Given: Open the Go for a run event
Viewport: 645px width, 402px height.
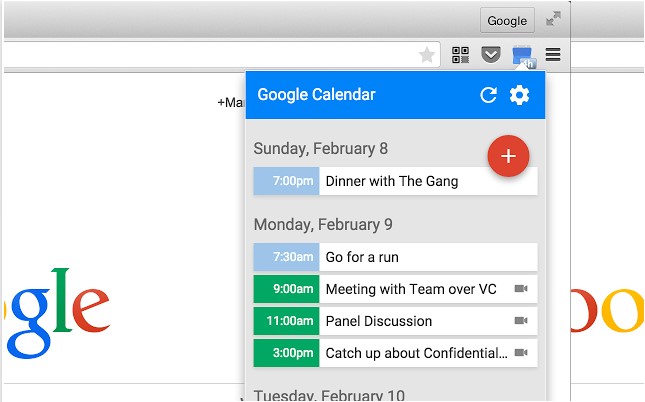Looking at the screenshot, I should click(362, 257).
